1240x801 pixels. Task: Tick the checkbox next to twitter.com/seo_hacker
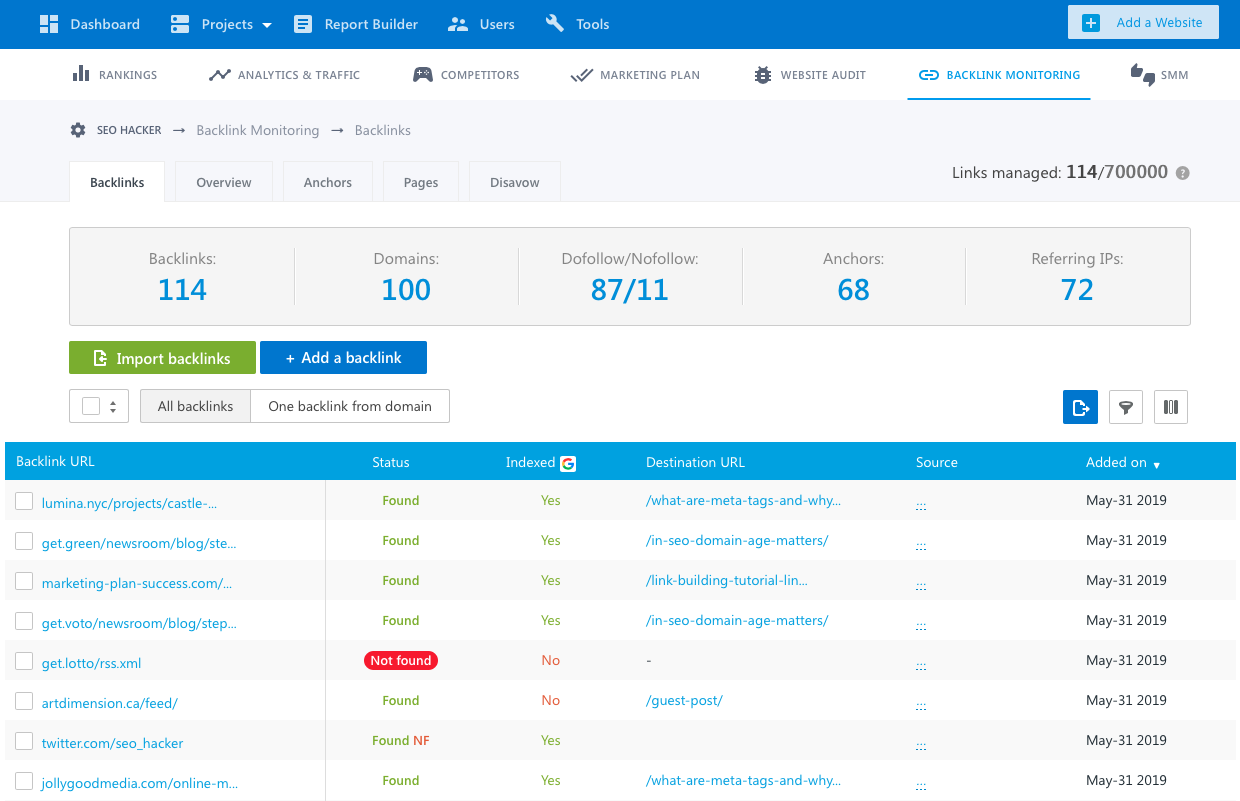pos(24,740)
